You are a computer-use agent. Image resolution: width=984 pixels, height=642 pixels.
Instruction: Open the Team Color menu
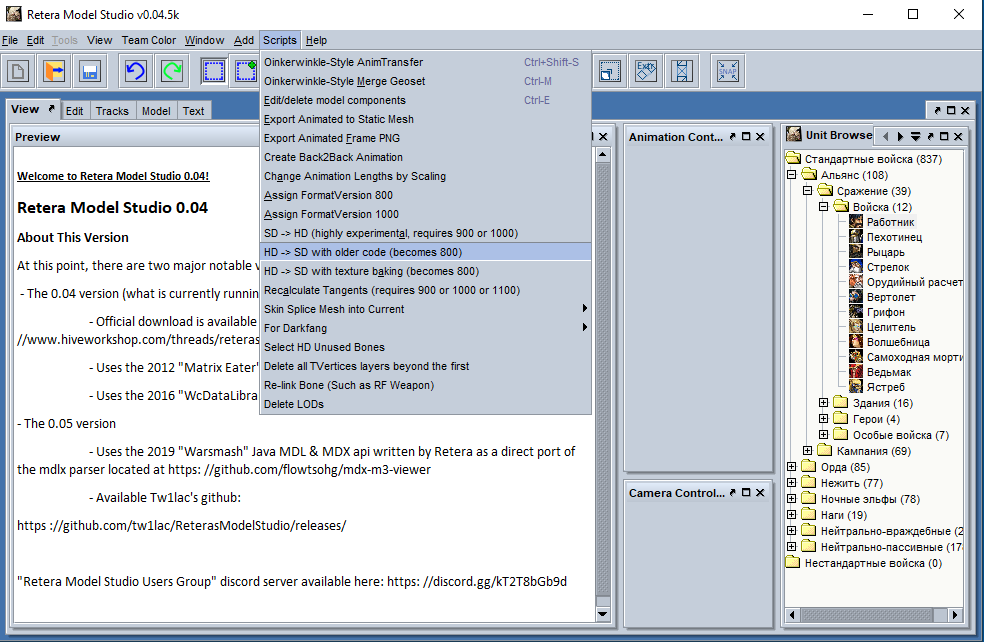[x=149, y=40]
